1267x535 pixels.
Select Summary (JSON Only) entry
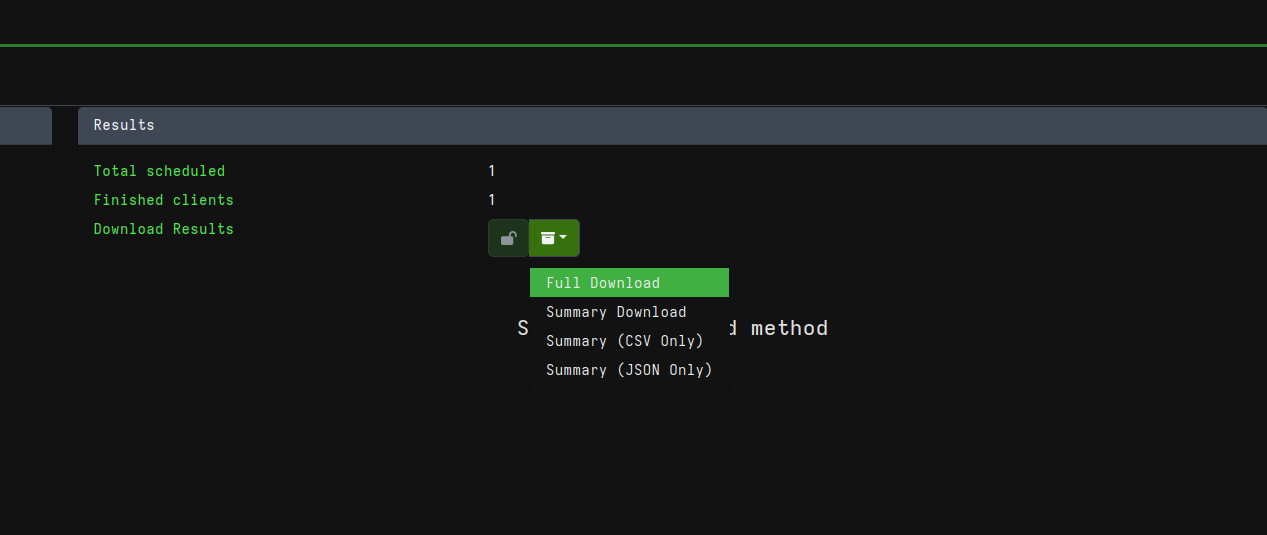point(629,370)
